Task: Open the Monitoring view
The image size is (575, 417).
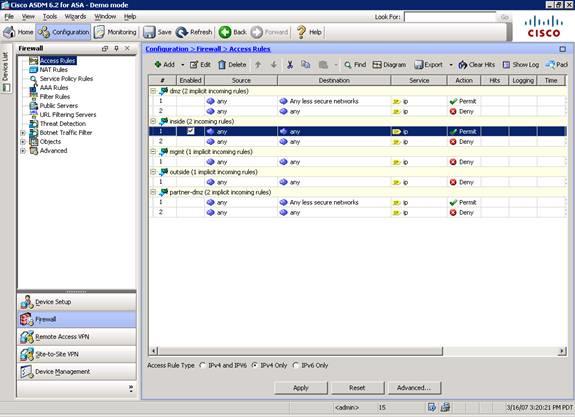Action: click(115, 32)
